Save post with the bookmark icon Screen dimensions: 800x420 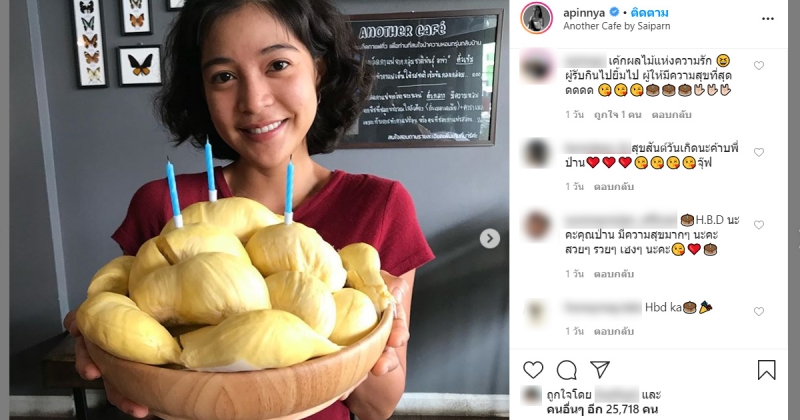point(766,370)
